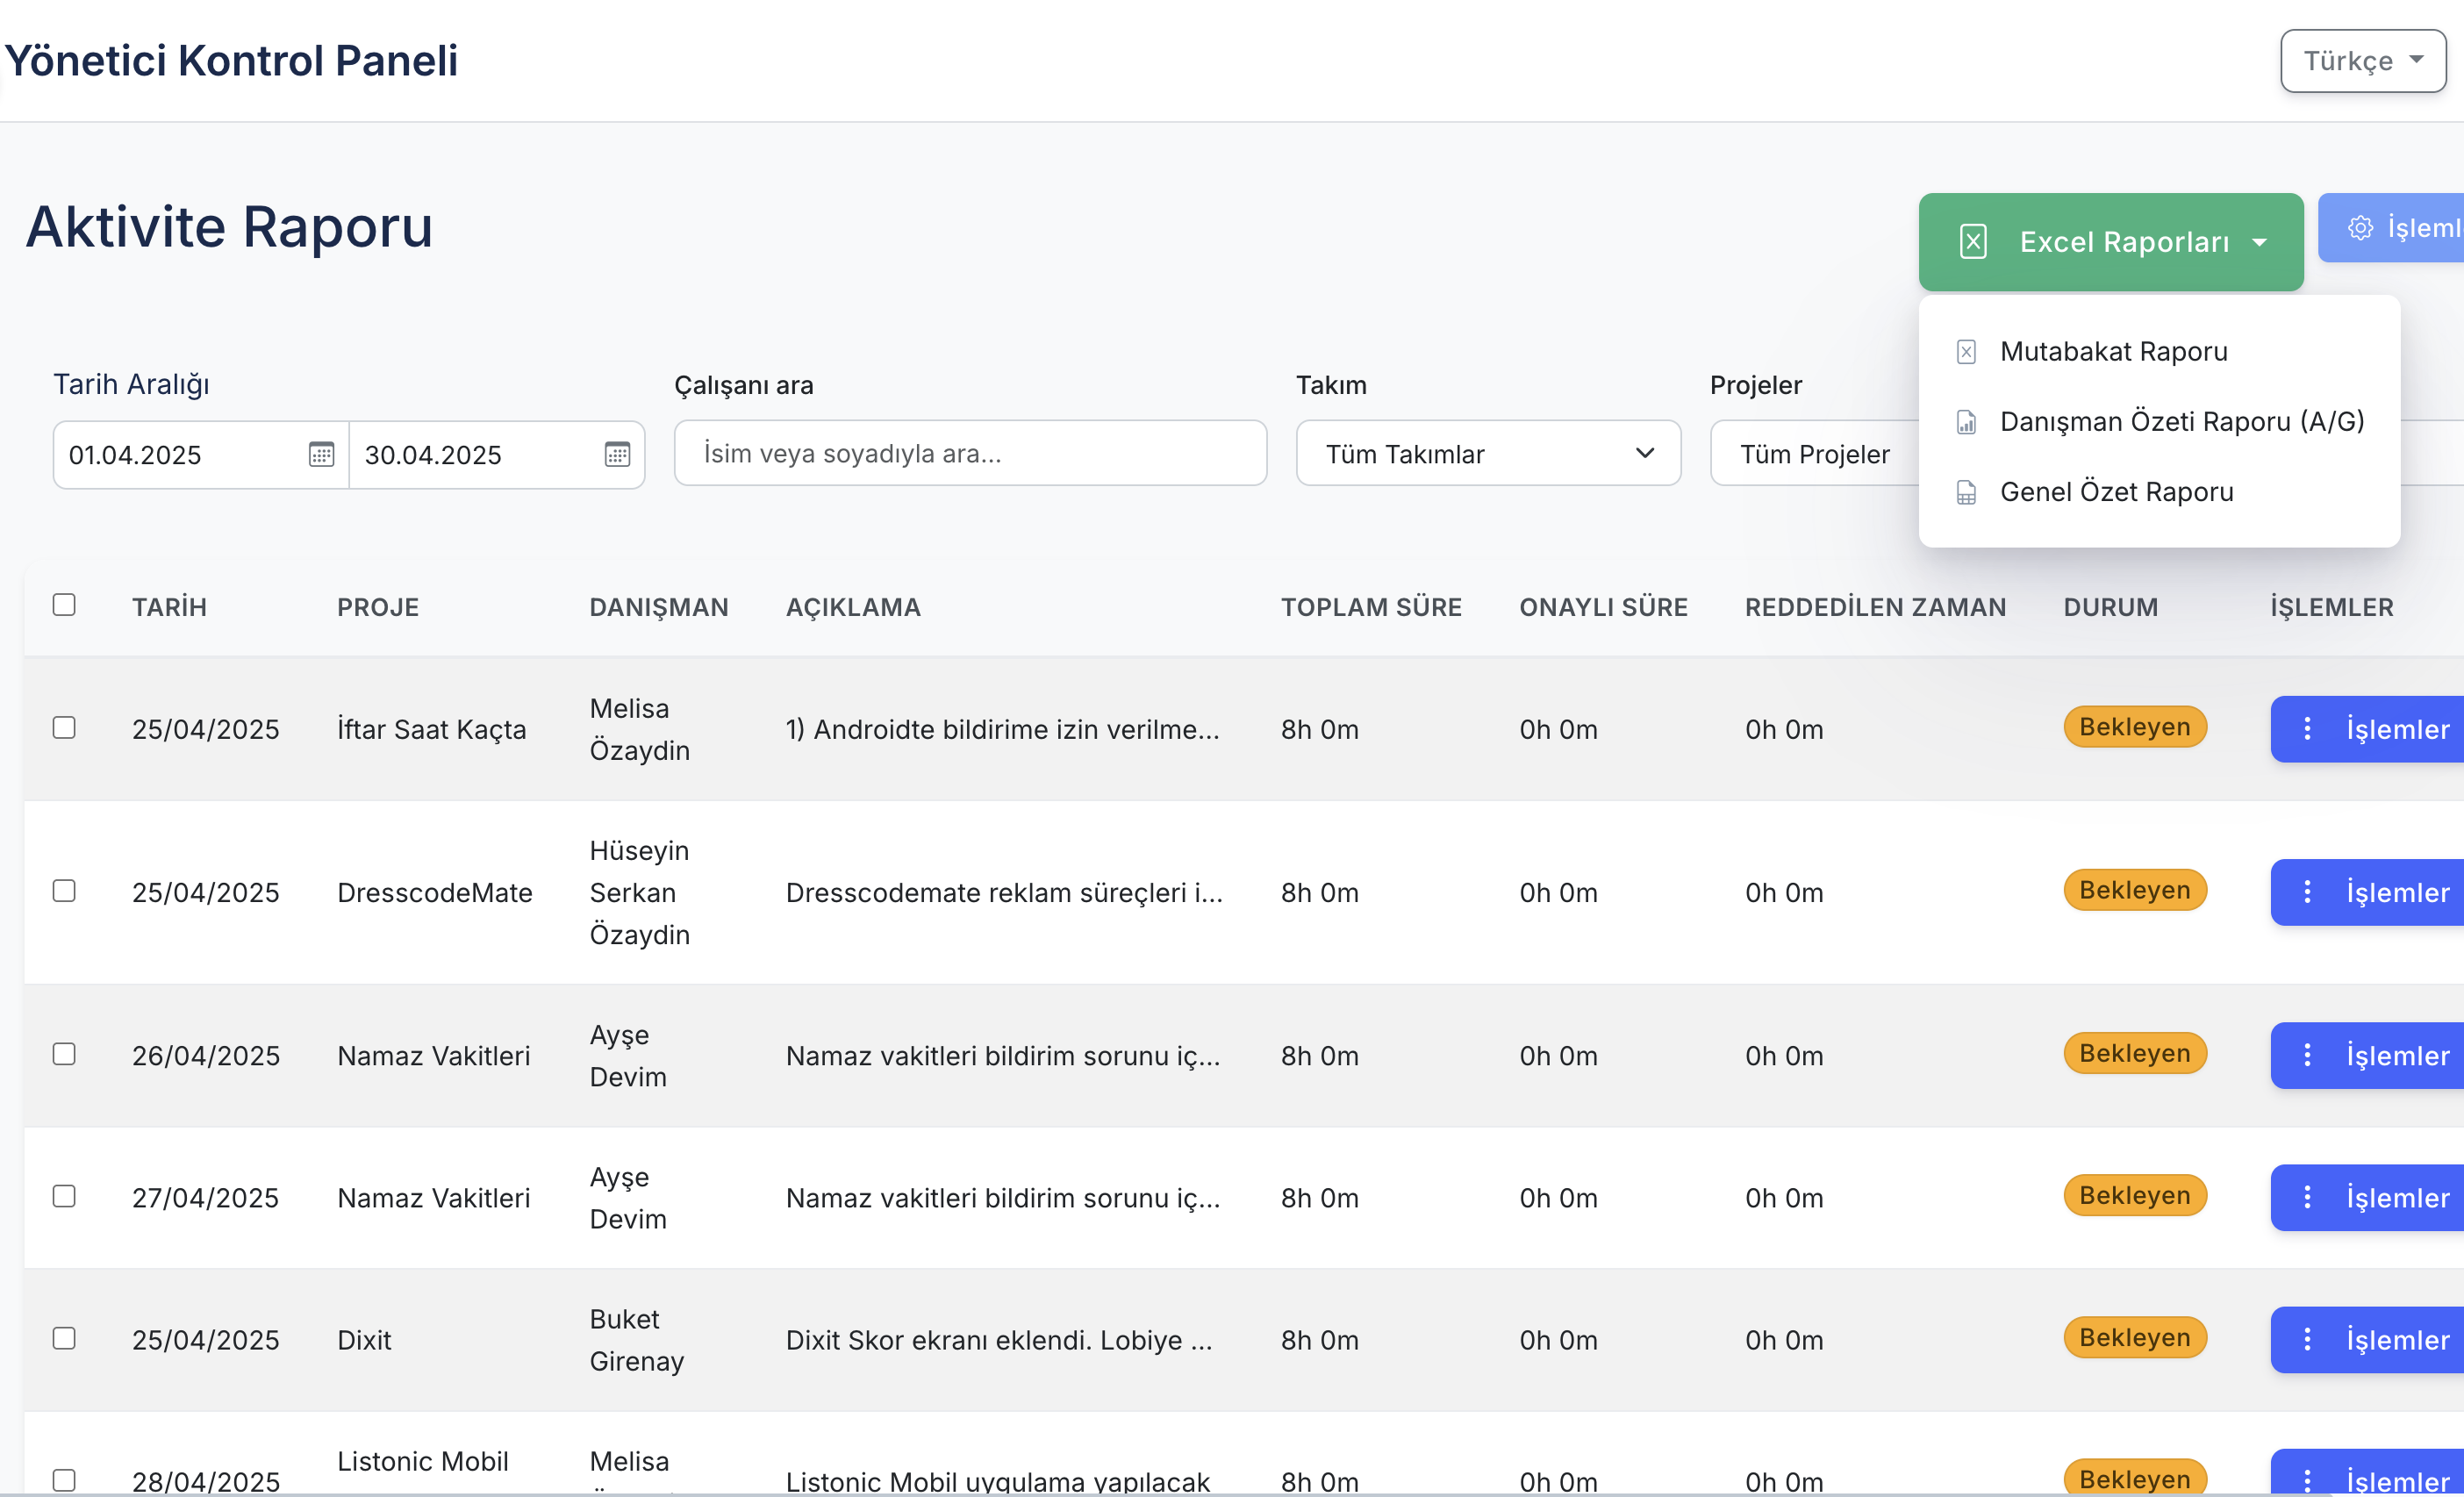Click the start date field 01.04.2025
The image size is (2464, 1497).
coord(200,454)
